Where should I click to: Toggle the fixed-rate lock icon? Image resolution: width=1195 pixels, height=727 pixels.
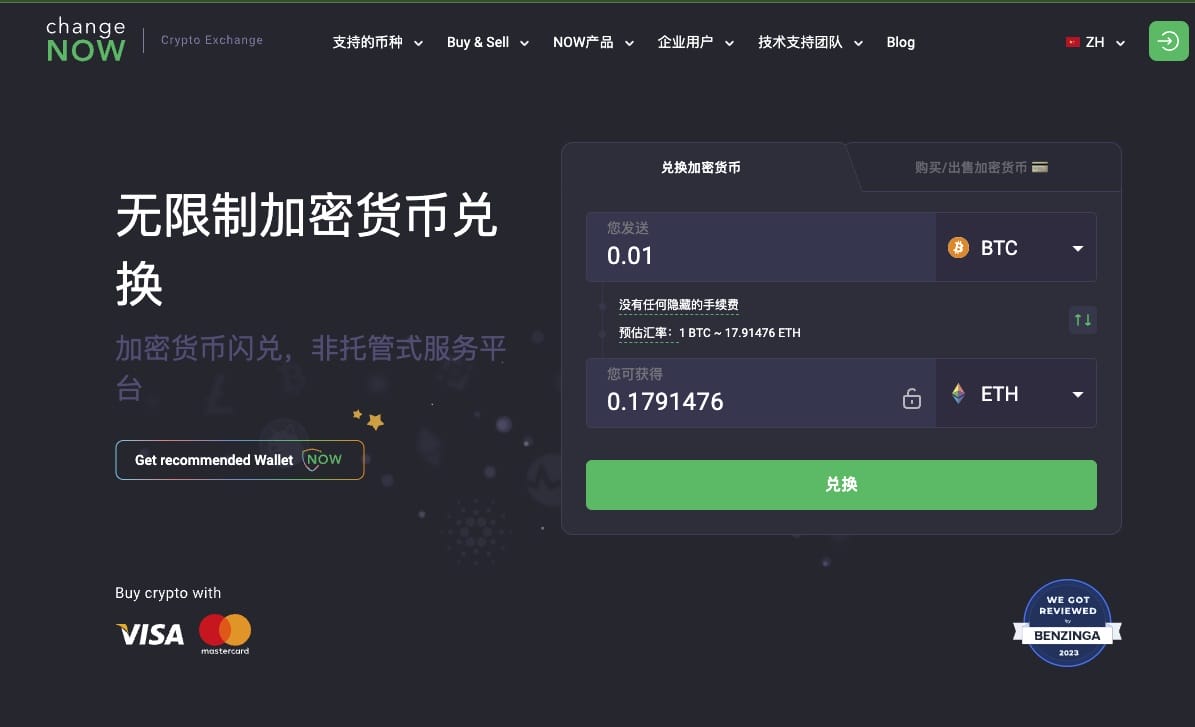click(x=911, y=399)
